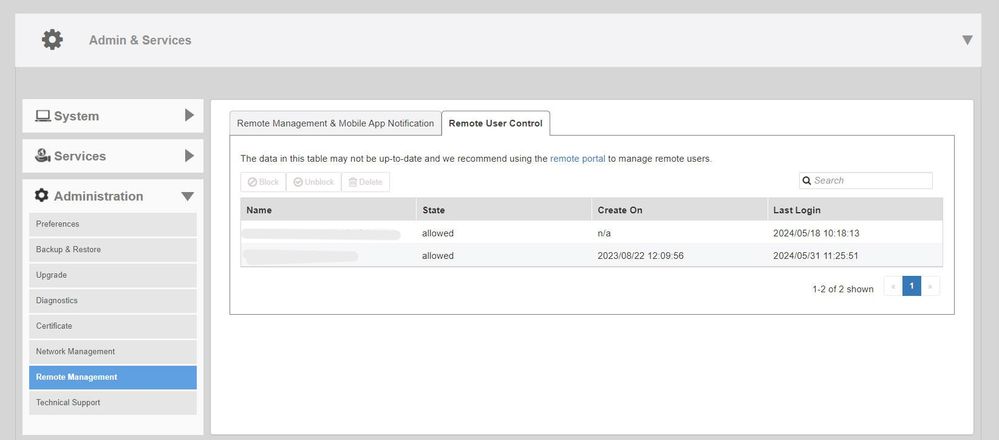The height and width of the screenshot is (440, 999).
Task: Open the remote portal link
Action: pyautogui.click(x=577, y=159)
